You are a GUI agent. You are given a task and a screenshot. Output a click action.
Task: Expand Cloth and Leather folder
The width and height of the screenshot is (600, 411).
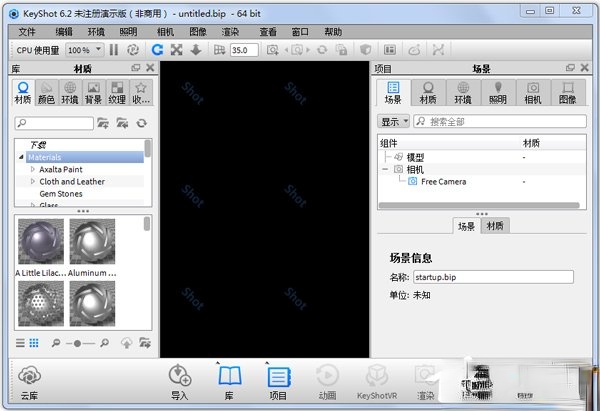point(33,181)
